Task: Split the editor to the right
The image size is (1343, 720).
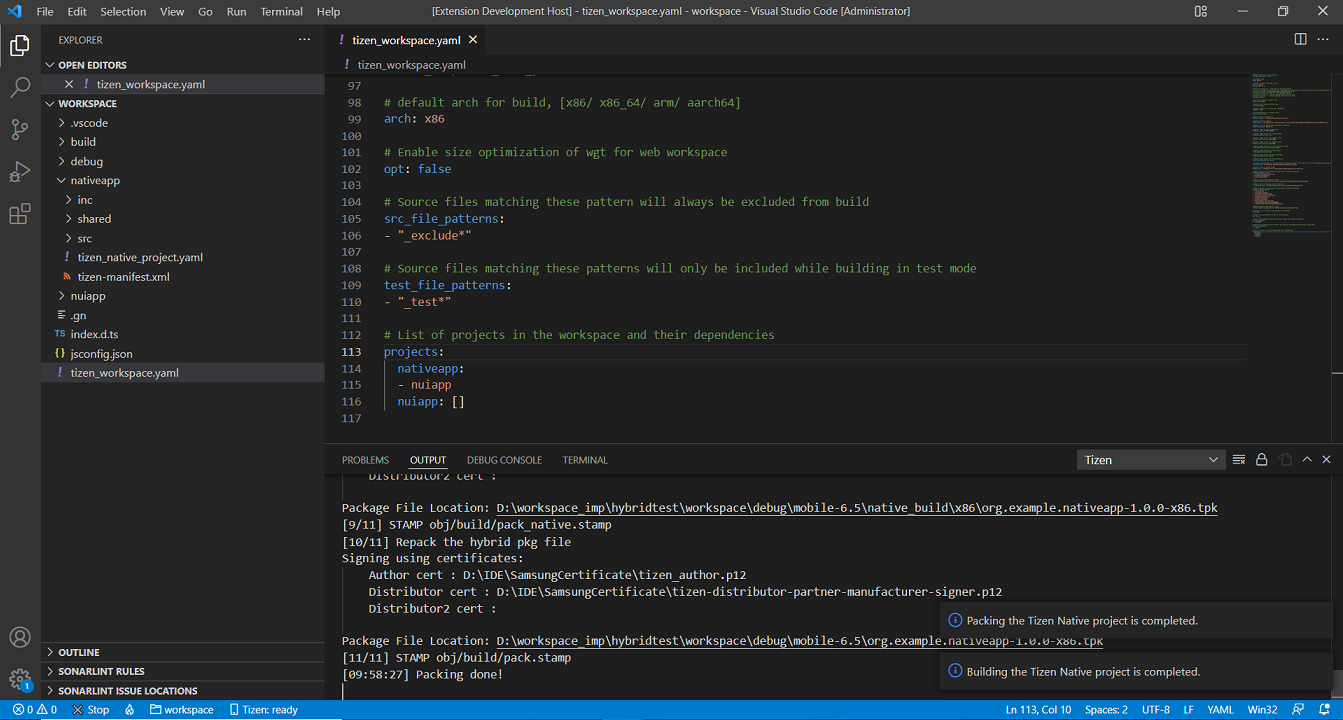Action: coord(1300,39)
